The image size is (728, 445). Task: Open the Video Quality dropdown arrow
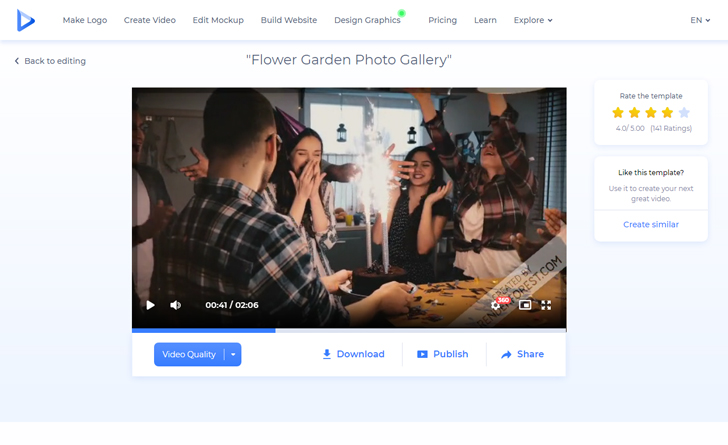[233, 354]
